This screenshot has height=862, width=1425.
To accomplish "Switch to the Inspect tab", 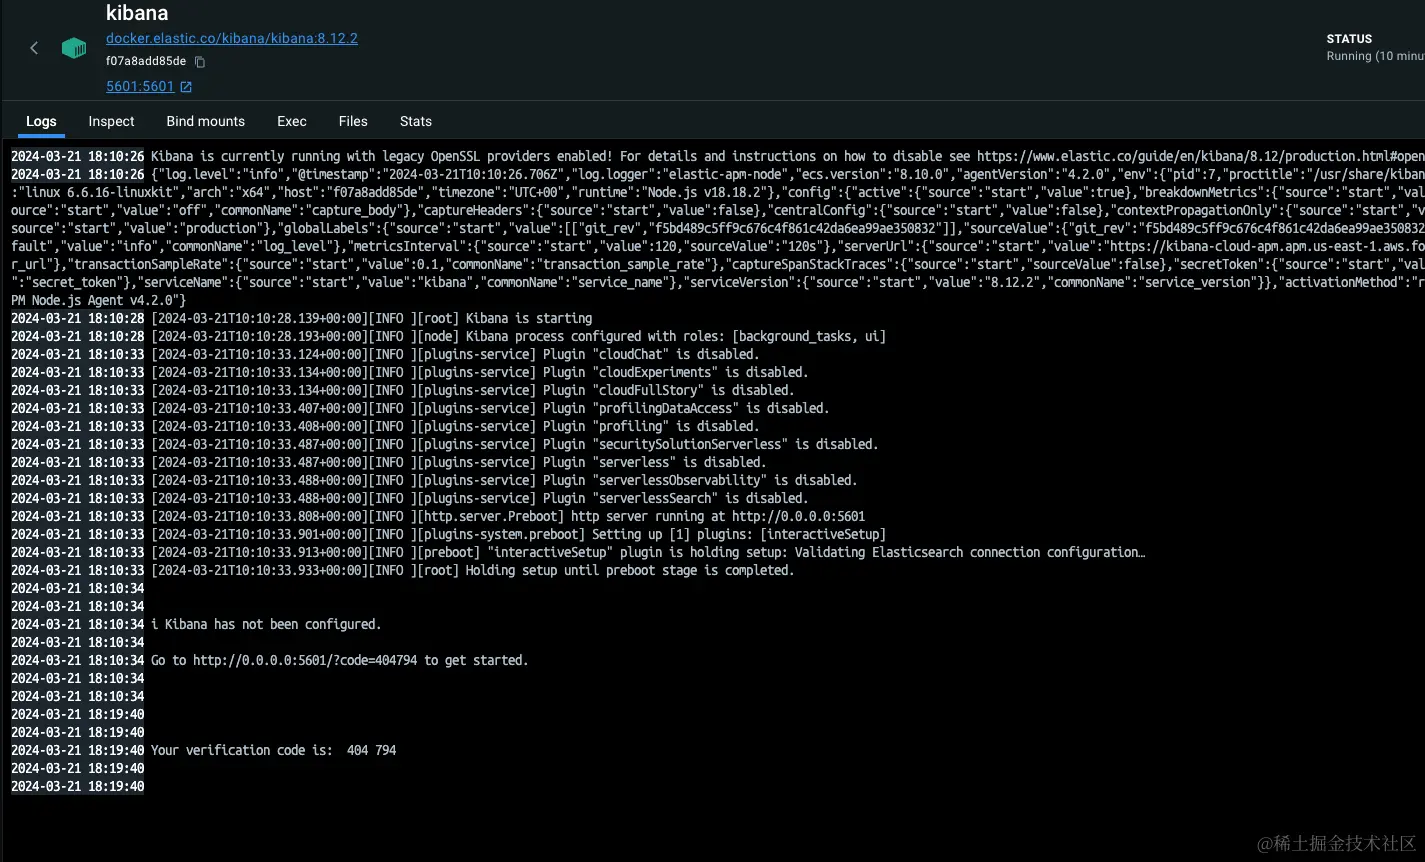I will tap(111, 121).
